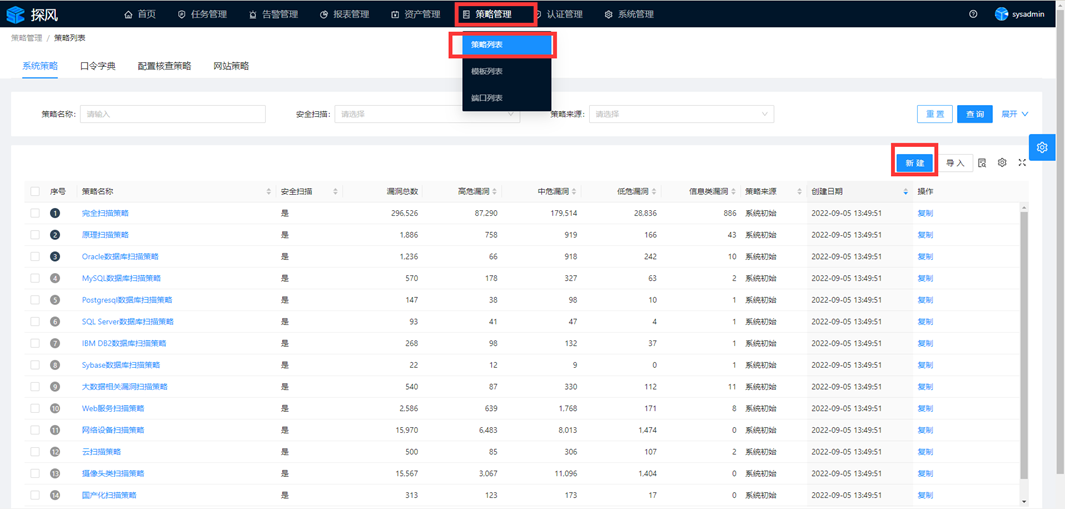Click the chart icon beside 报表管理
The height and width of the screenshot is (509, 1065).
324,14
